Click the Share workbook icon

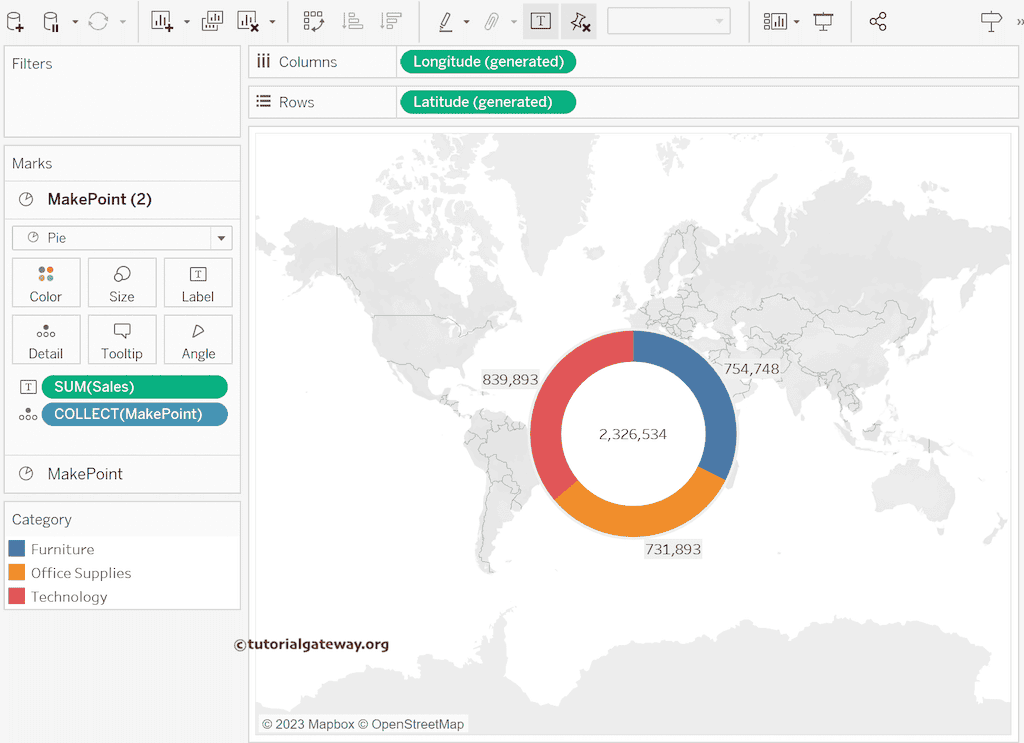(878, 21)
